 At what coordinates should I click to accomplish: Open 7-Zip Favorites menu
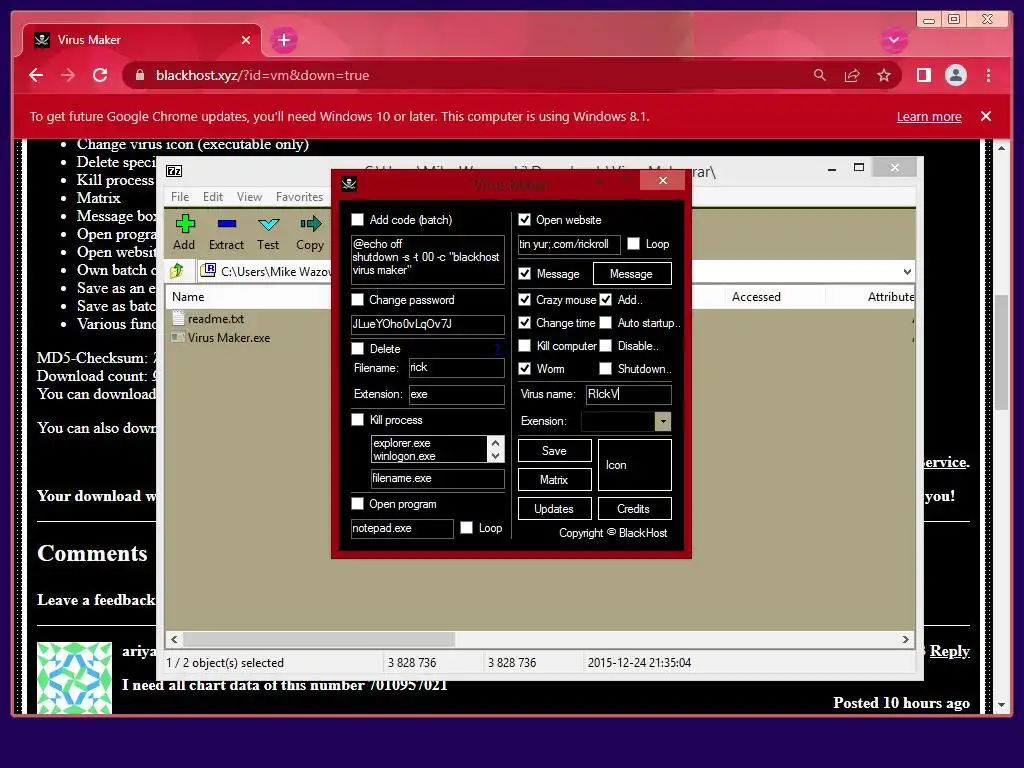(299, 197)
